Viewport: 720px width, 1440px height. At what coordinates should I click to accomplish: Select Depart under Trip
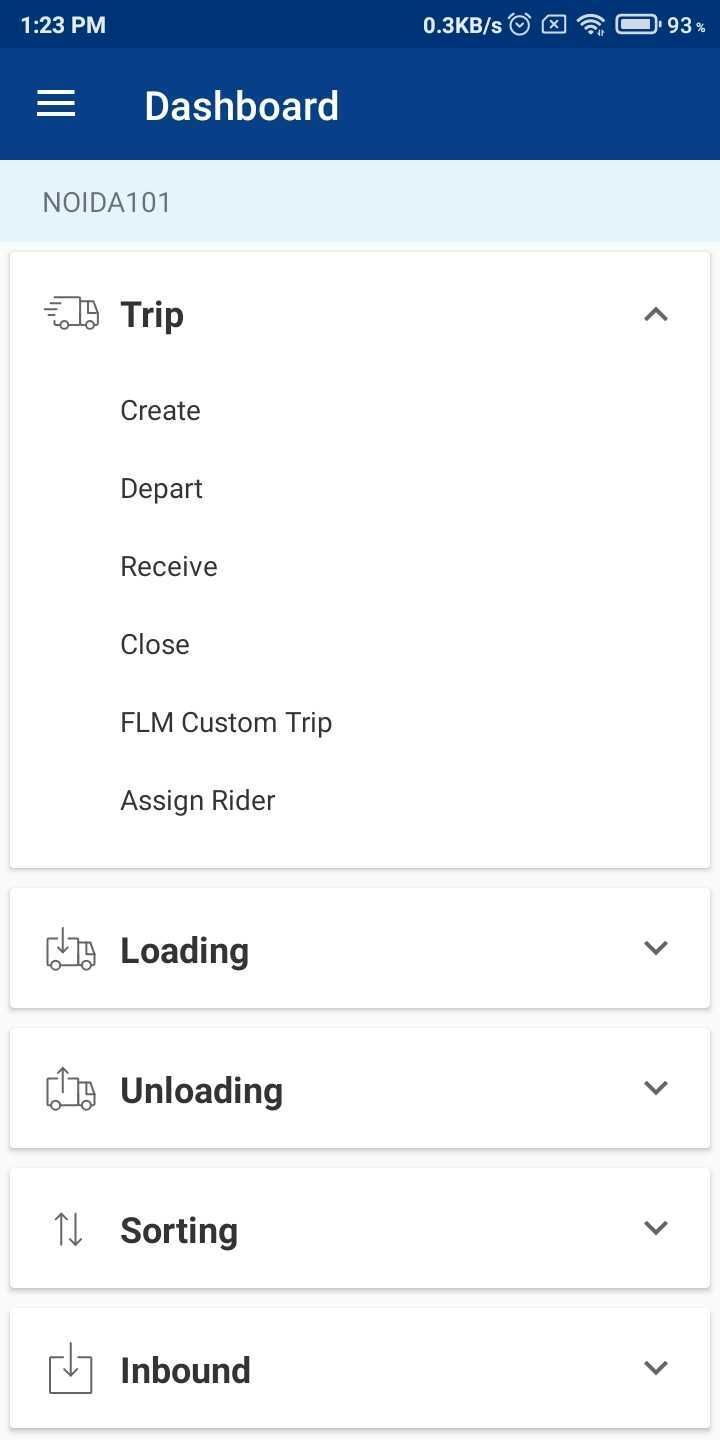[x=161, y=489]
